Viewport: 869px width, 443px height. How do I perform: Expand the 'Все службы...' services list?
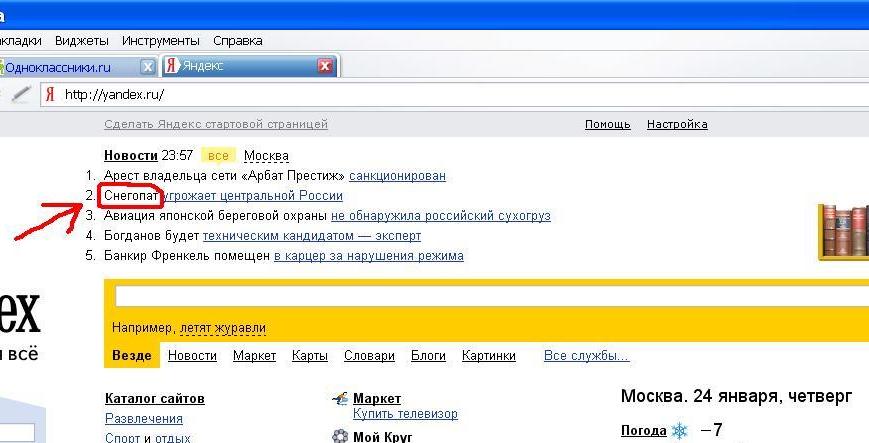pos(586,356)
